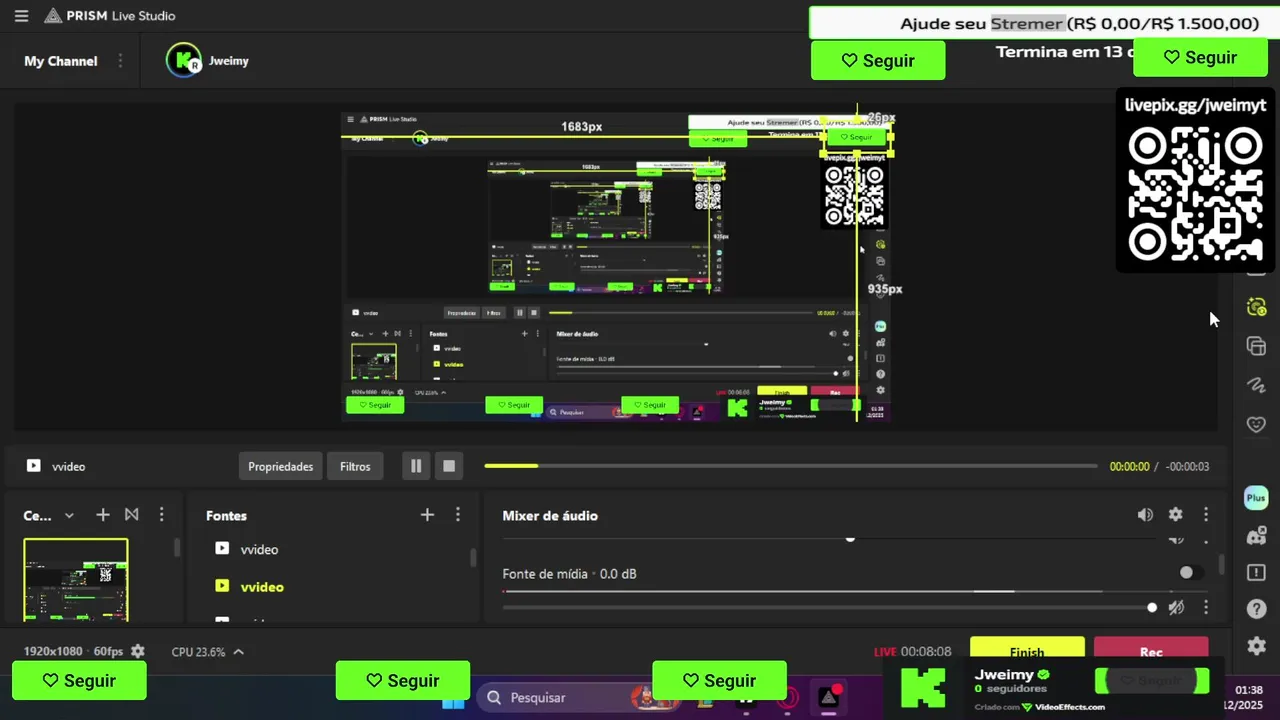Open the help question mark icon

click(x=1257, y=609)
